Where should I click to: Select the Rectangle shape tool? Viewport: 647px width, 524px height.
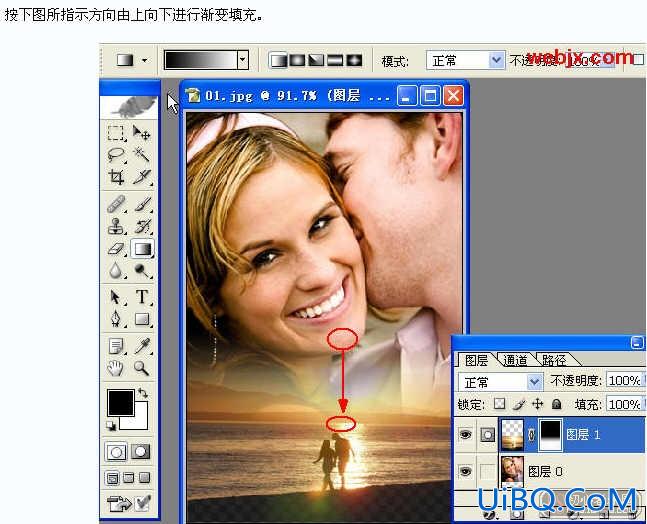141,319
